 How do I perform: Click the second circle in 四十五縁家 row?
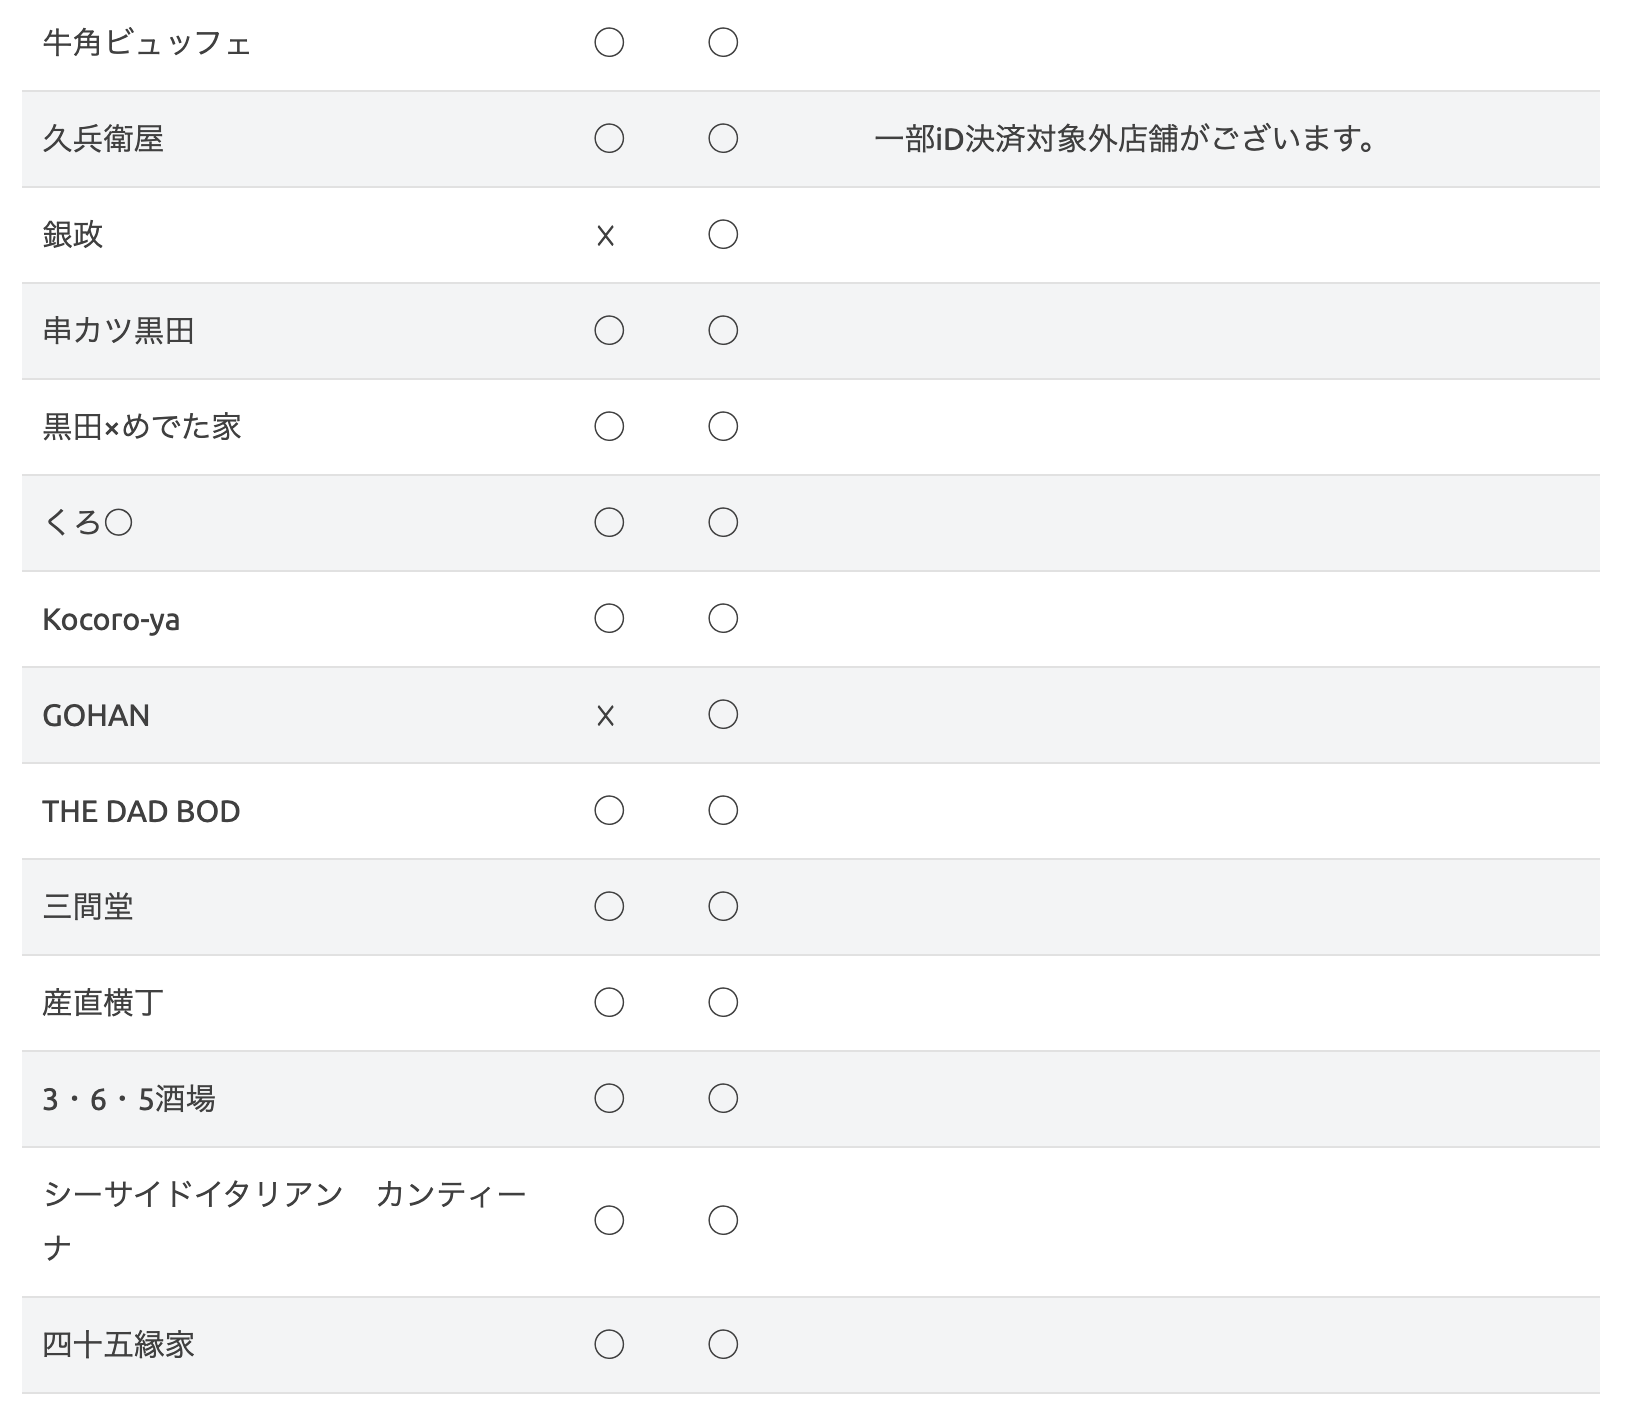[x=723, y=1345]
